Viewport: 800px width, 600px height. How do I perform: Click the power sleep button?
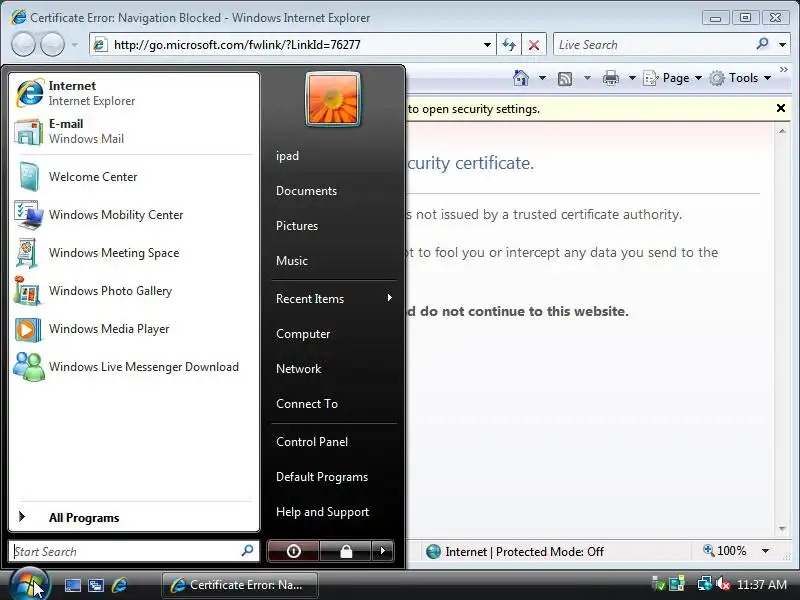click(x=293, y=551)
